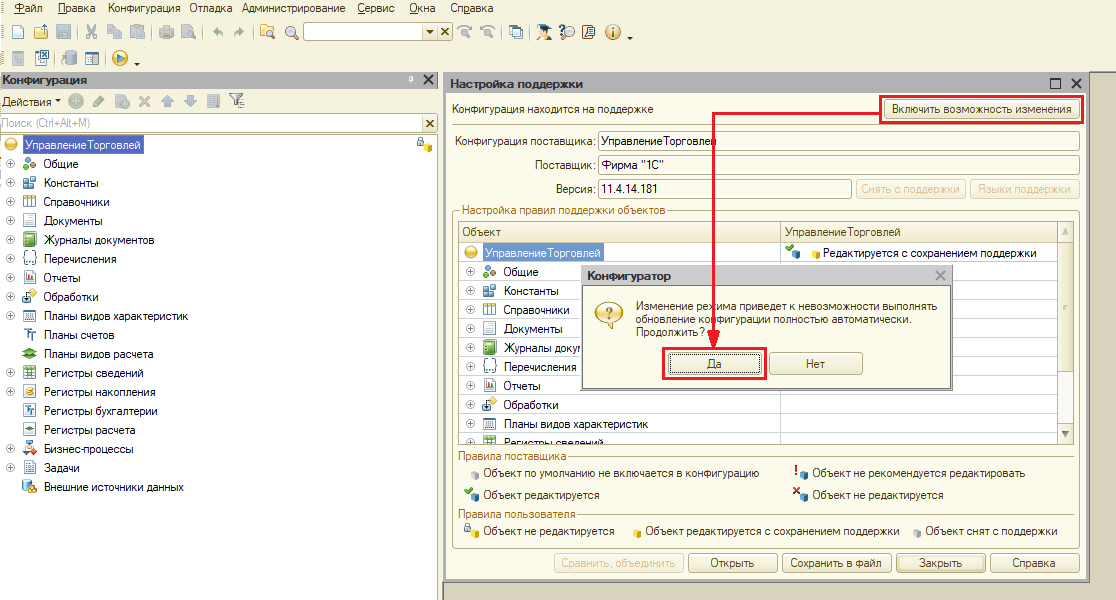The image size is (1116, 600).
Task: Click the Save diskette toolbar icon
Action: point(63,32)
